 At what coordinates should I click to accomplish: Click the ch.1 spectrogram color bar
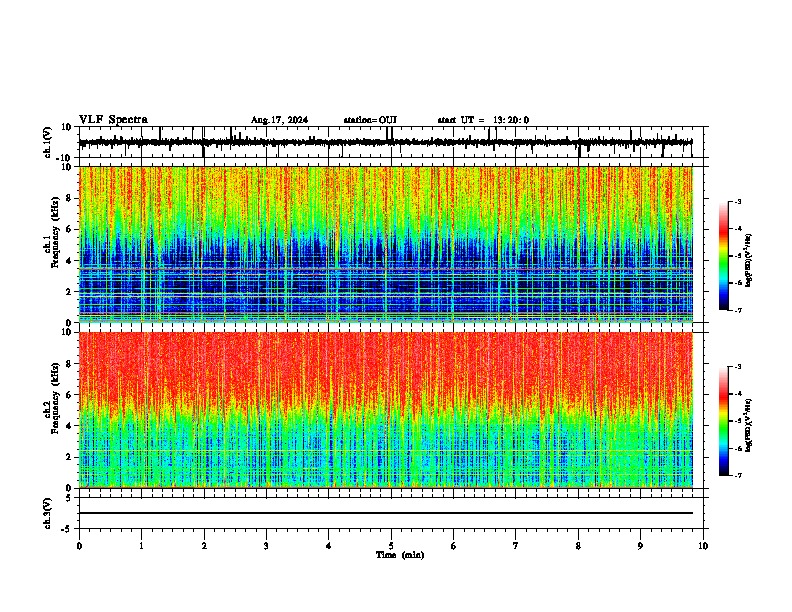click(x=724, y=256)
